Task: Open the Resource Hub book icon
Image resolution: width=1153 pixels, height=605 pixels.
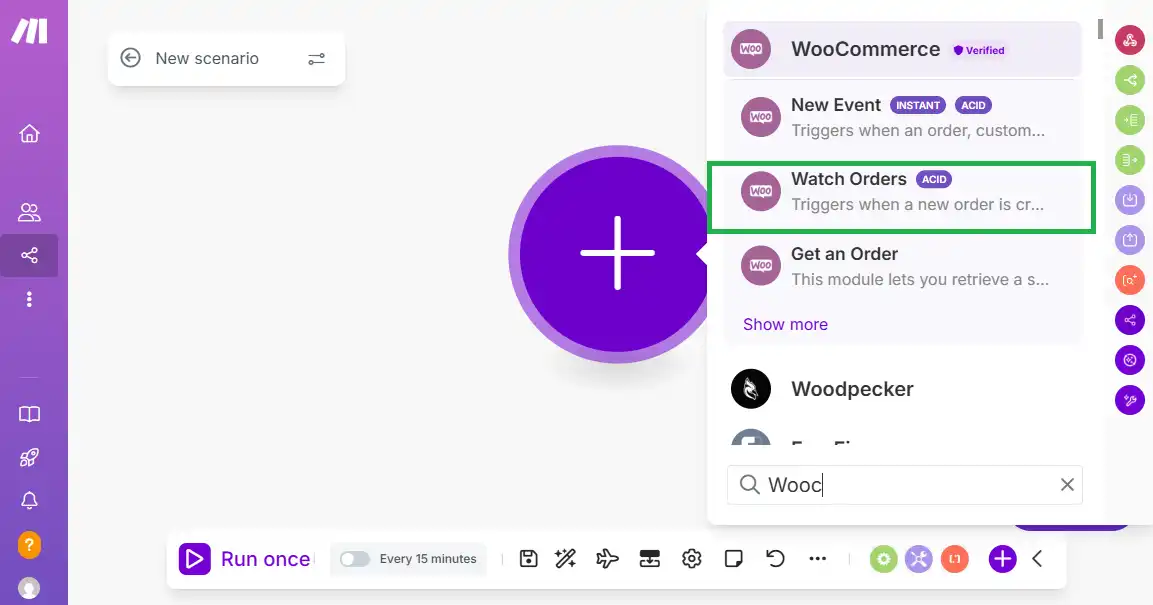Action: (29, 414)
